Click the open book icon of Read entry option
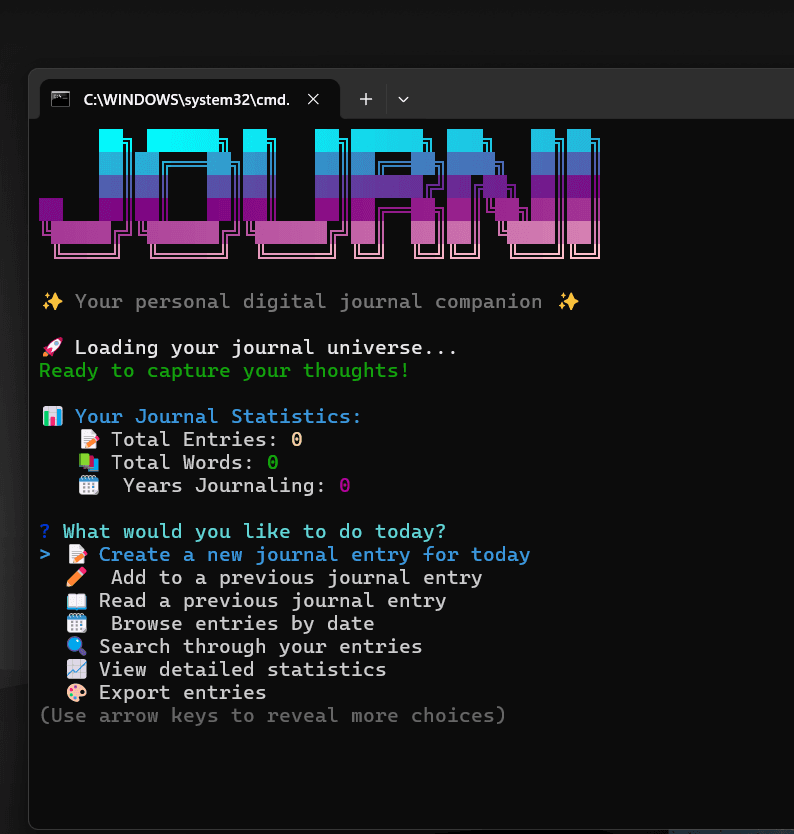This screenshot has height=834, width=794. click(77, 601)
